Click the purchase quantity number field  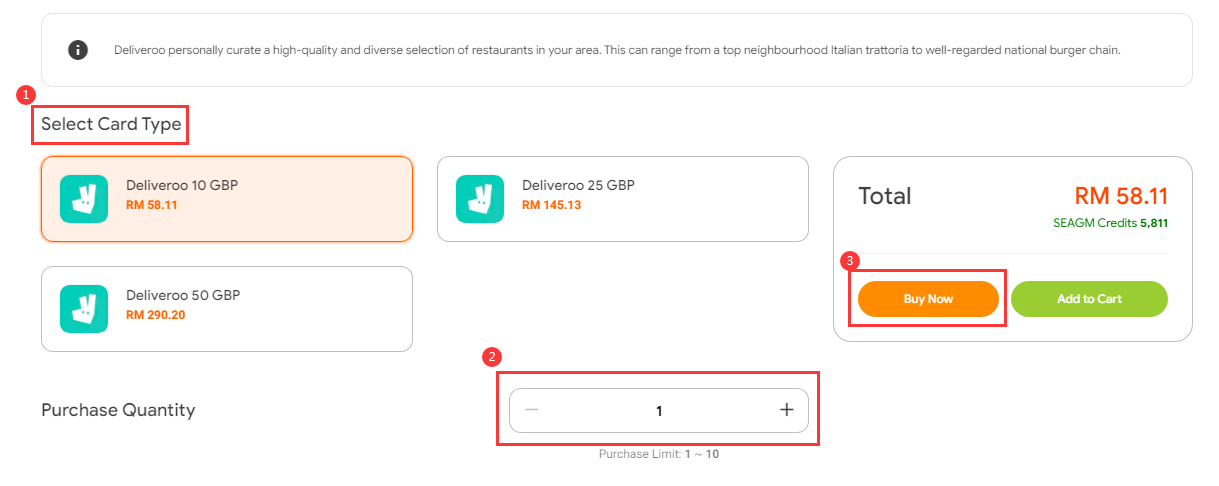pos(659,410)
